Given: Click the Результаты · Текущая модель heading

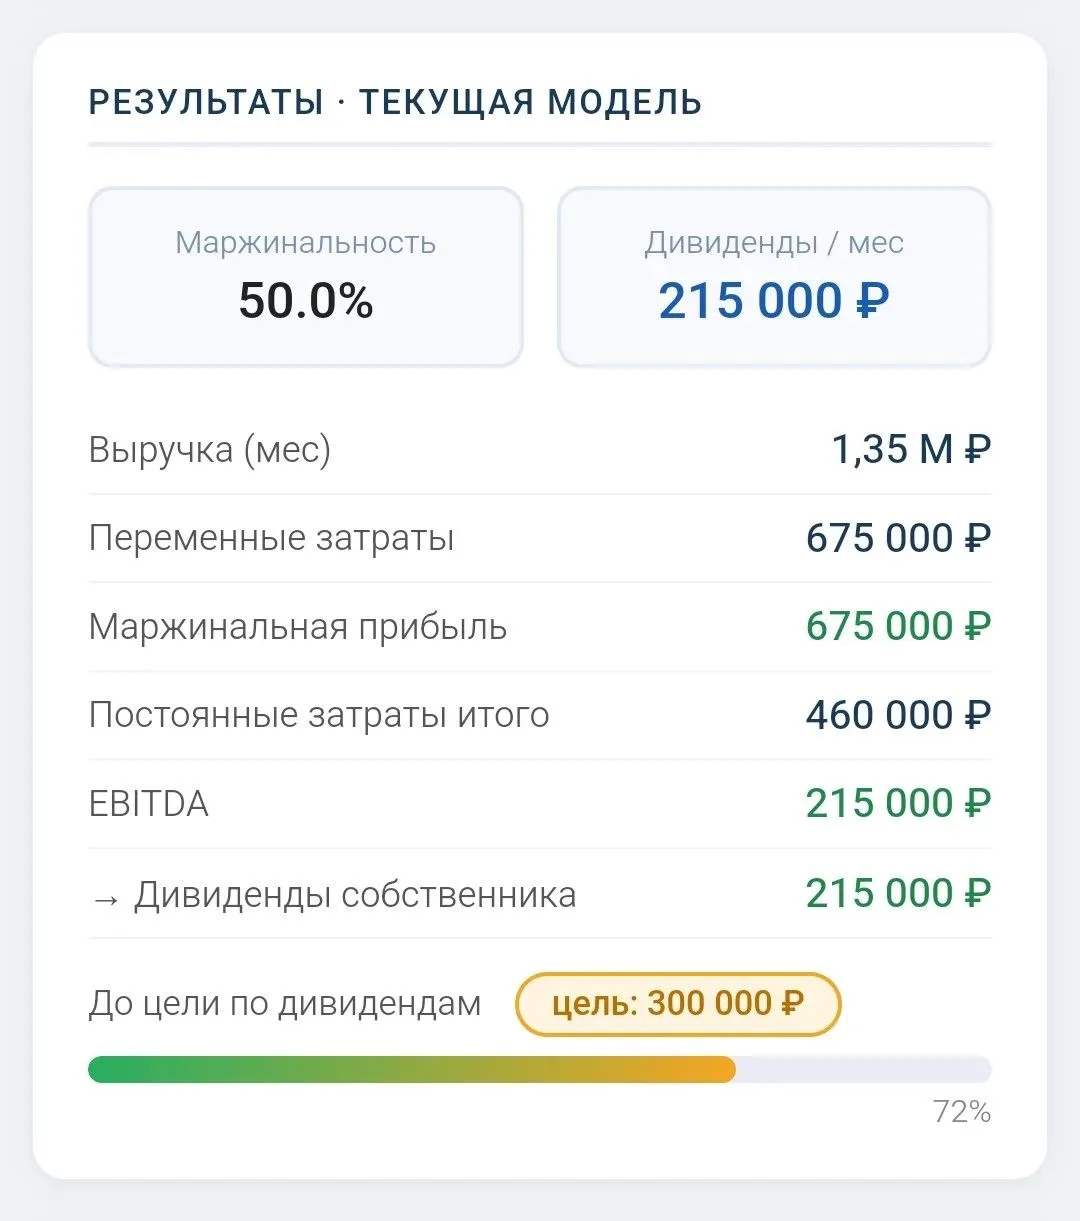Looking at the screenshot, I should 396,102.
